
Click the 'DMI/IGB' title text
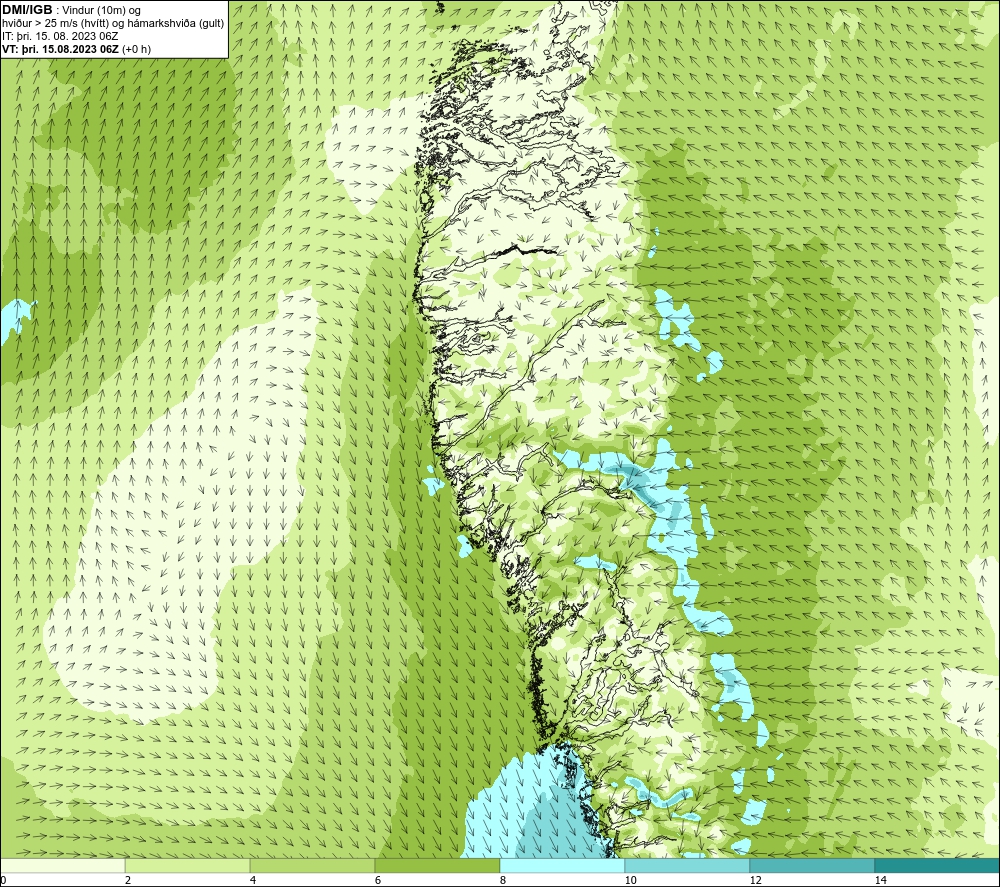[x=27, y=10]
